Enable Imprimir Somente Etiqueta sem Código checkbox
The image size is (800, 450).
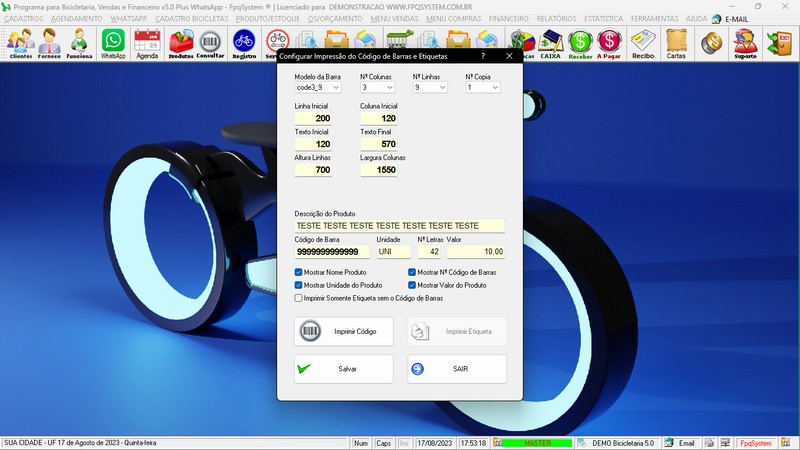[299, 298]
